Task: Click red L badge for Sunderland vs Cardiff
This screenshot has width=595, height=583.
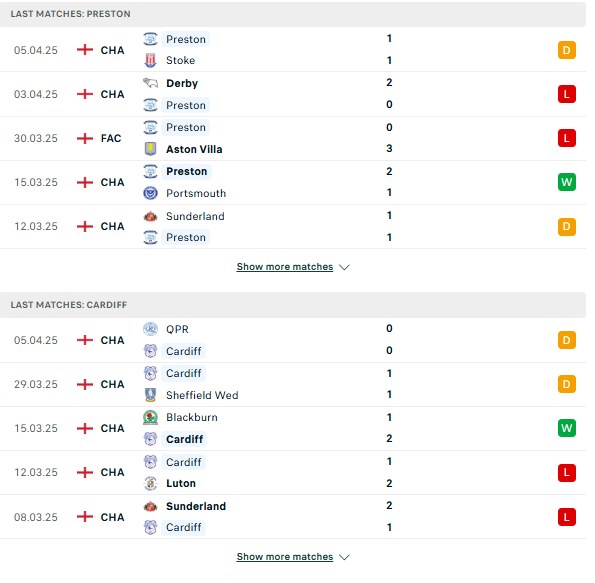Action: click(x=567, y=517)
